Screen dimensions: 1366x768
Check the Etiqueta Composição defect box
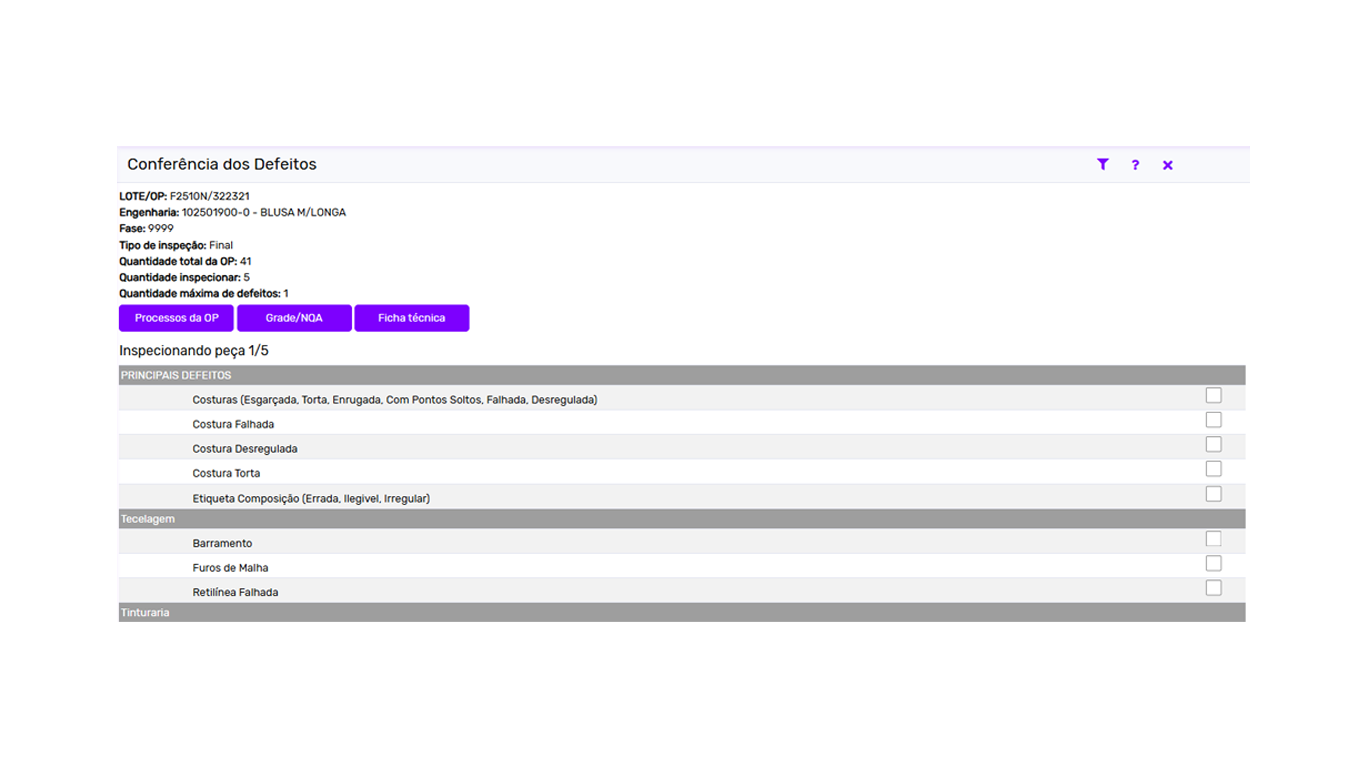click(1213, 494)
